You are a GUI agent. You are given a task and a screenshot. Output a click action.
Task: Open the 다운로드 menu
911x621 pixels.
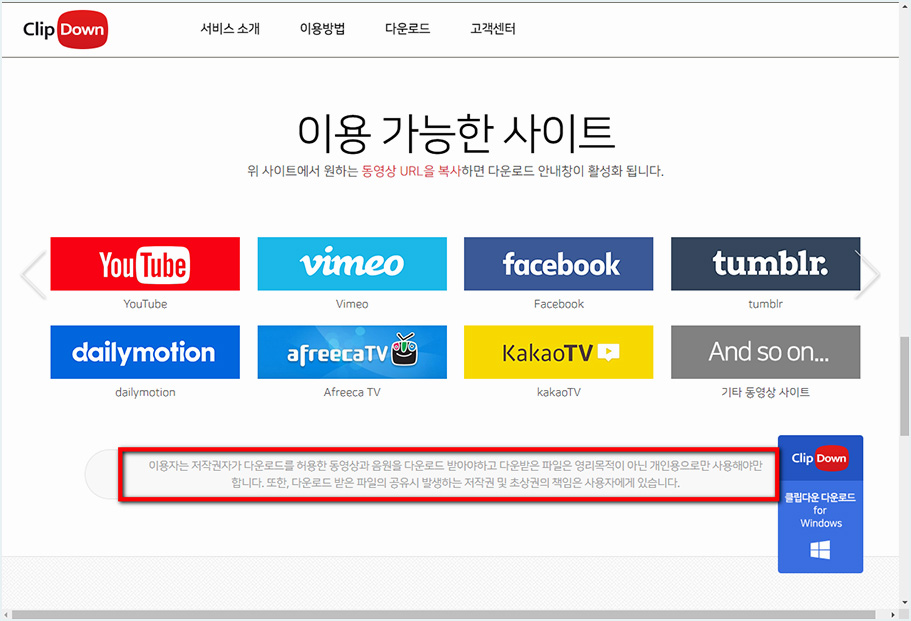[407, 28]
